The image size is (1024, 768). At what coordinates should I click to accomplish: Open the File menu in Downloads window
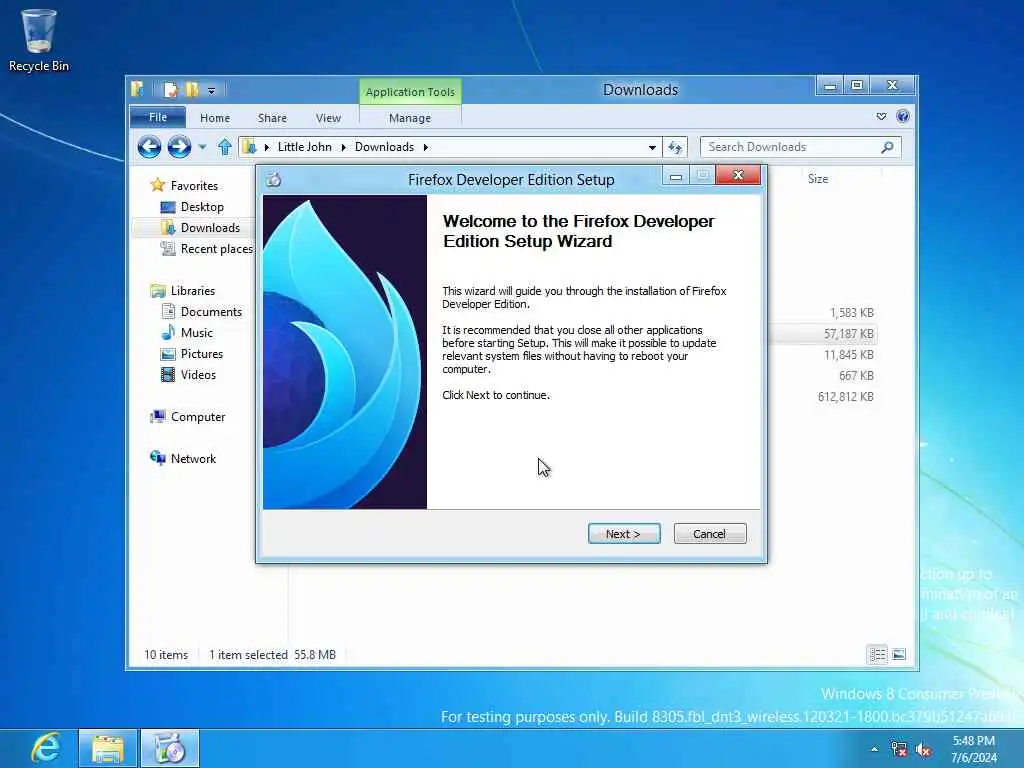[158, 118]
